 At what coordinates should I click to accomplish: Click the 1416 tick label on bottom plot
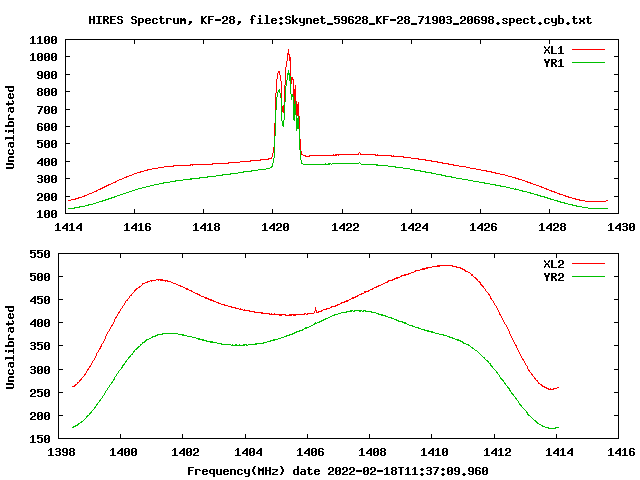point(621,452)
